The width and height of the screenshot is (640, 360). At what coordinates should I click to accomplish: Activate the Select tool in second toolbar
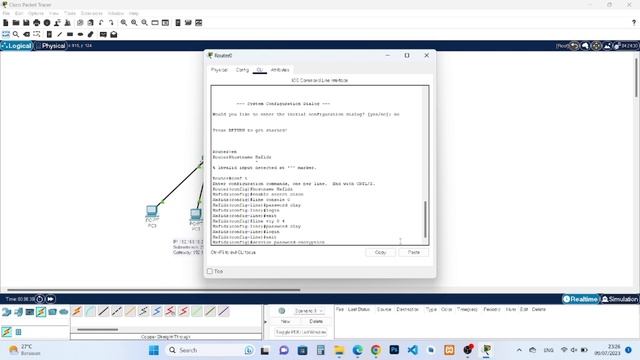click(x=6, y=34)
